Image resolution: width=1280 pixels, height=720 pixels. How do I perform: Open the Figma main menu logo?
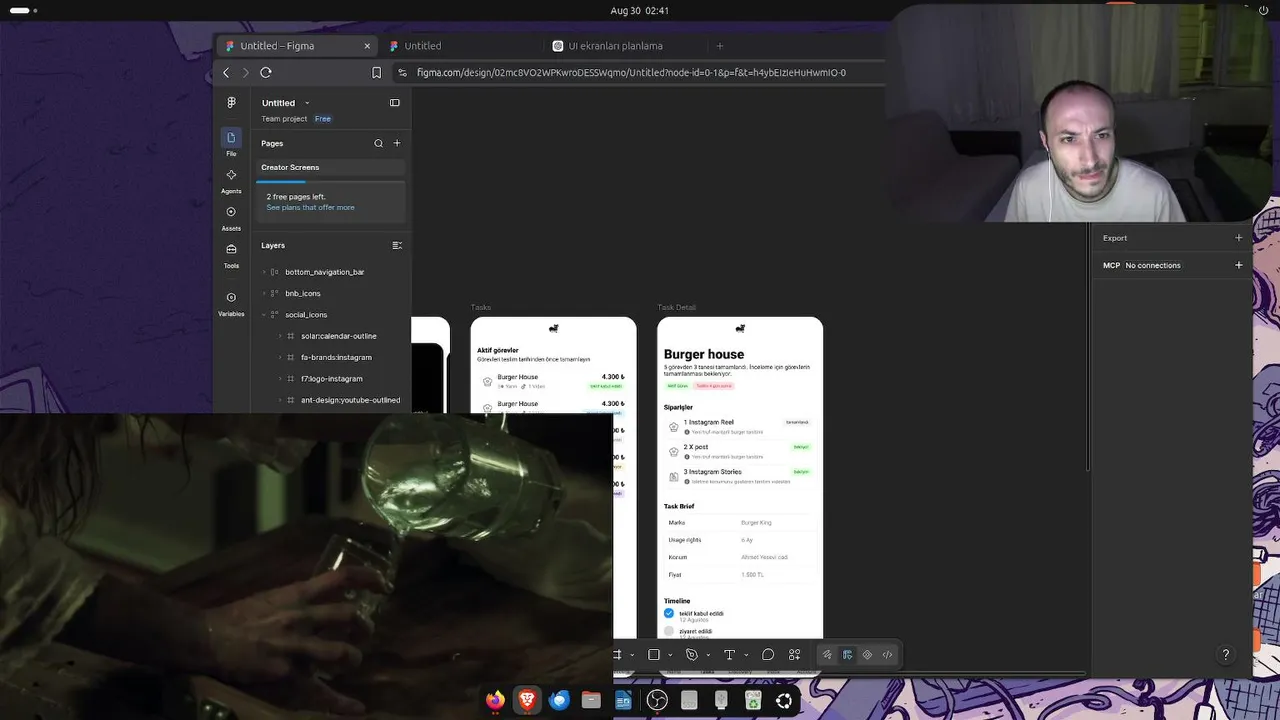(x=231, y=103)
